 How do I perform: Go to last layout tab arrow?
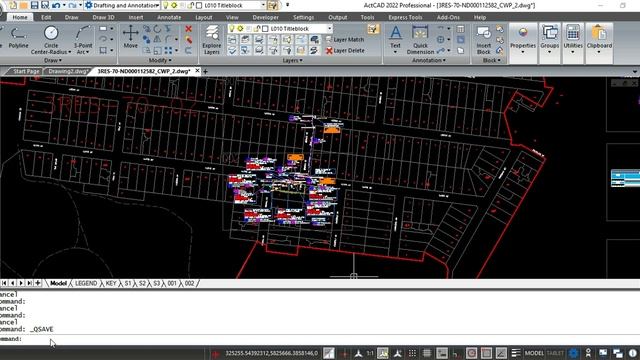tap(29, 283)
